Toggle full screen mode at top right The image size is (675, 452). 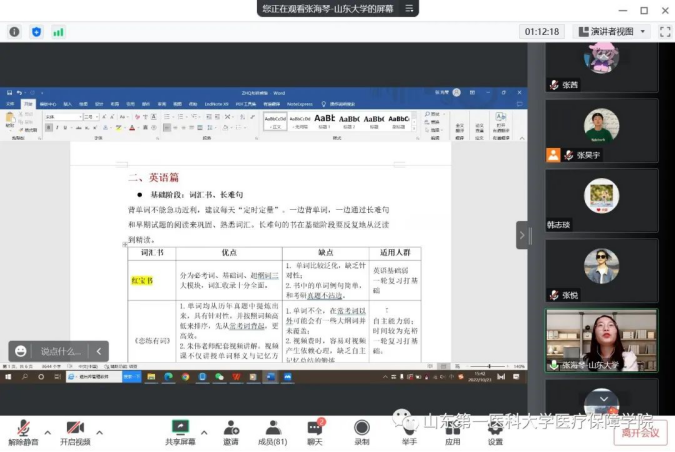(x=658, y=31)
